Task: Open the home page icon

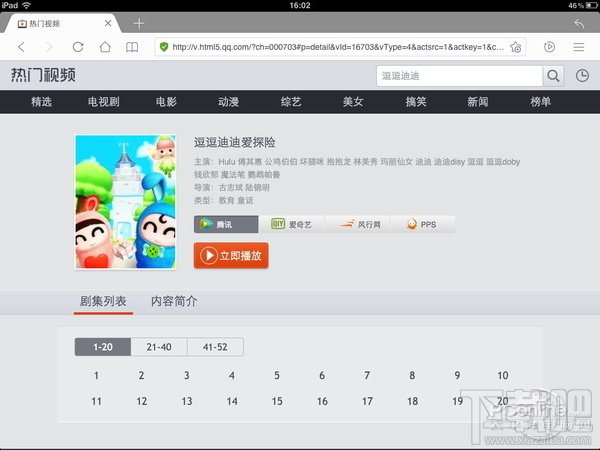Action: pyautogui.click(x=105, y=47)
